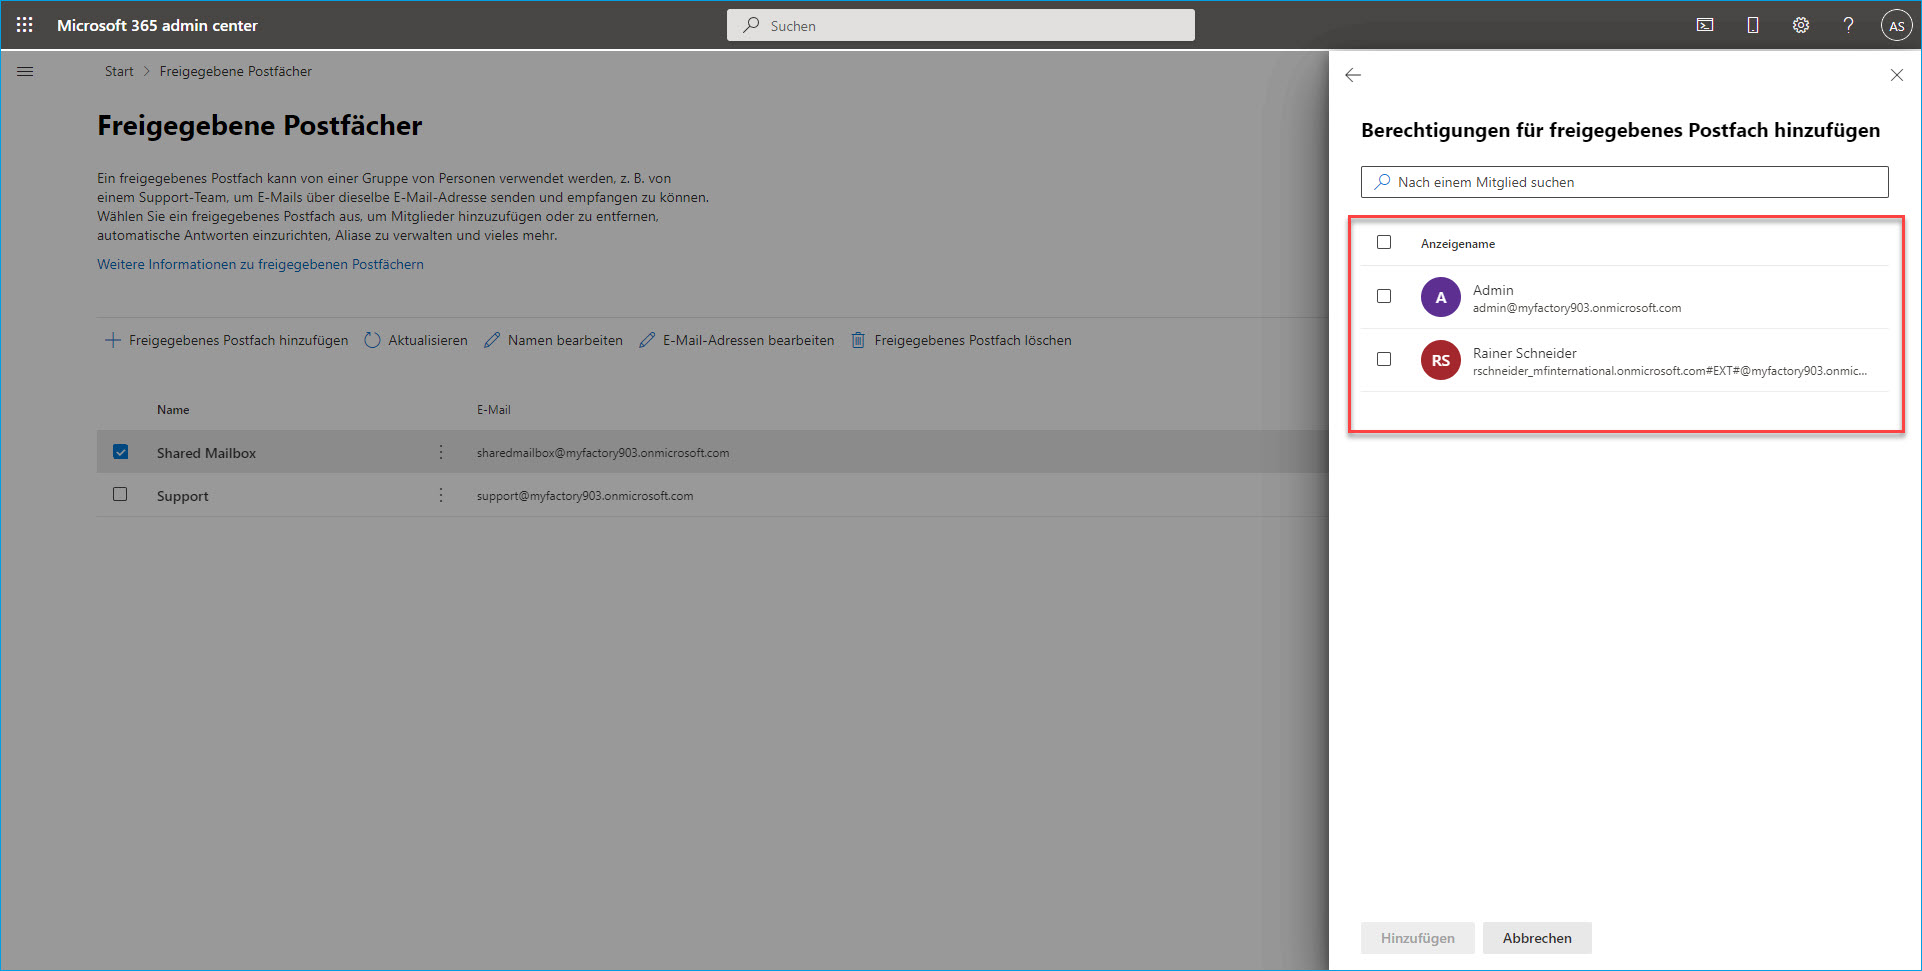Click Freigegebenes Postfach hinzufügen toolbar item
1922x971 pixels.
[227, 340]
